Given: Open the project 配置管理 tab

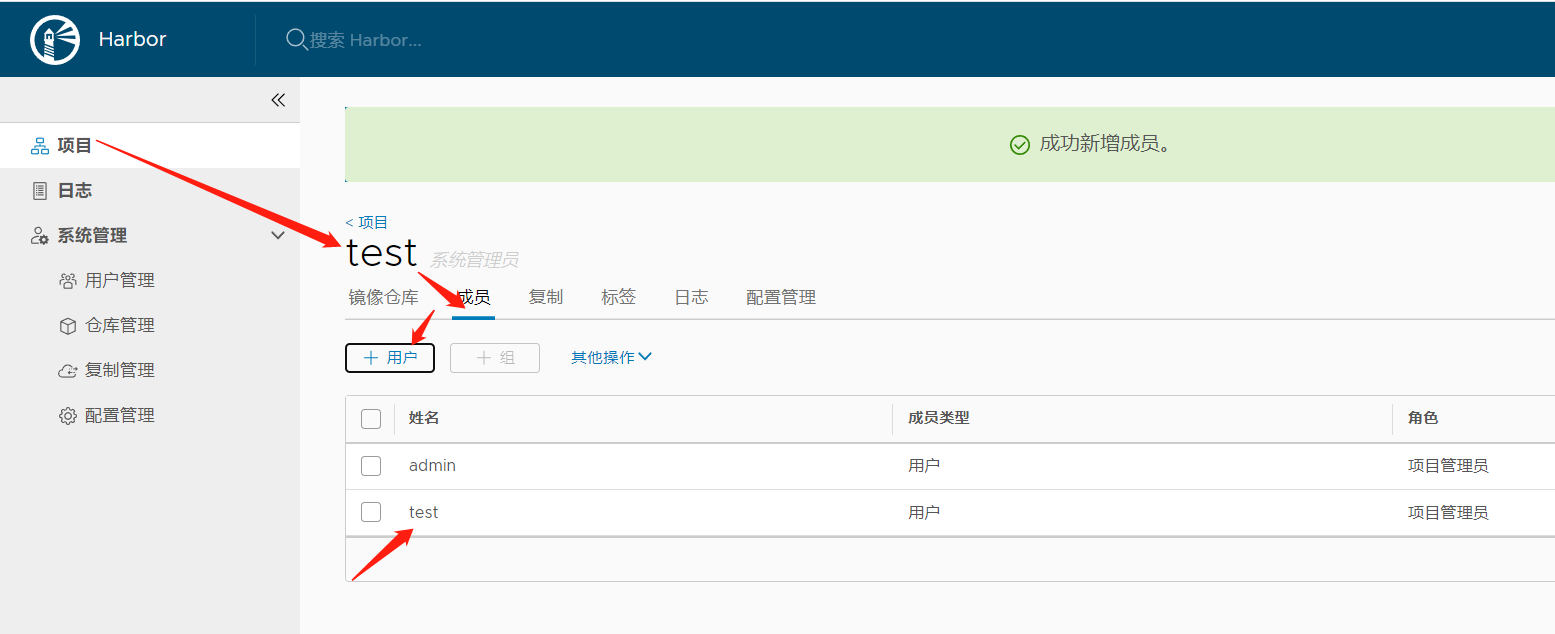Looking at the screenshot, I should (x=781, y=297).
